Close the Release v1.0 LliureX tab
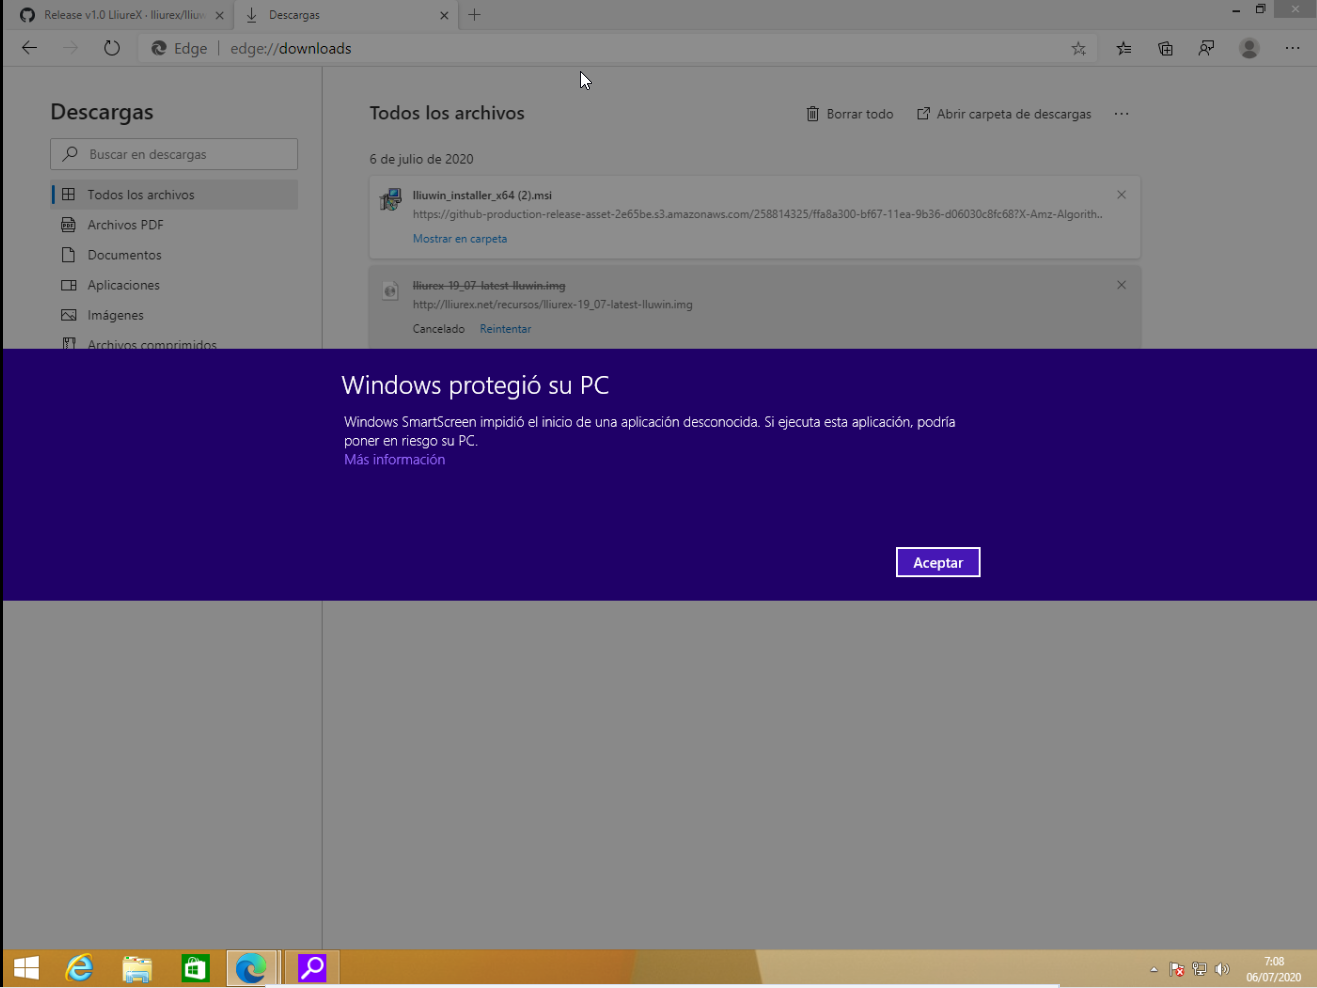The height and width of the screenshot is (988, 1317). coord(219,15)
